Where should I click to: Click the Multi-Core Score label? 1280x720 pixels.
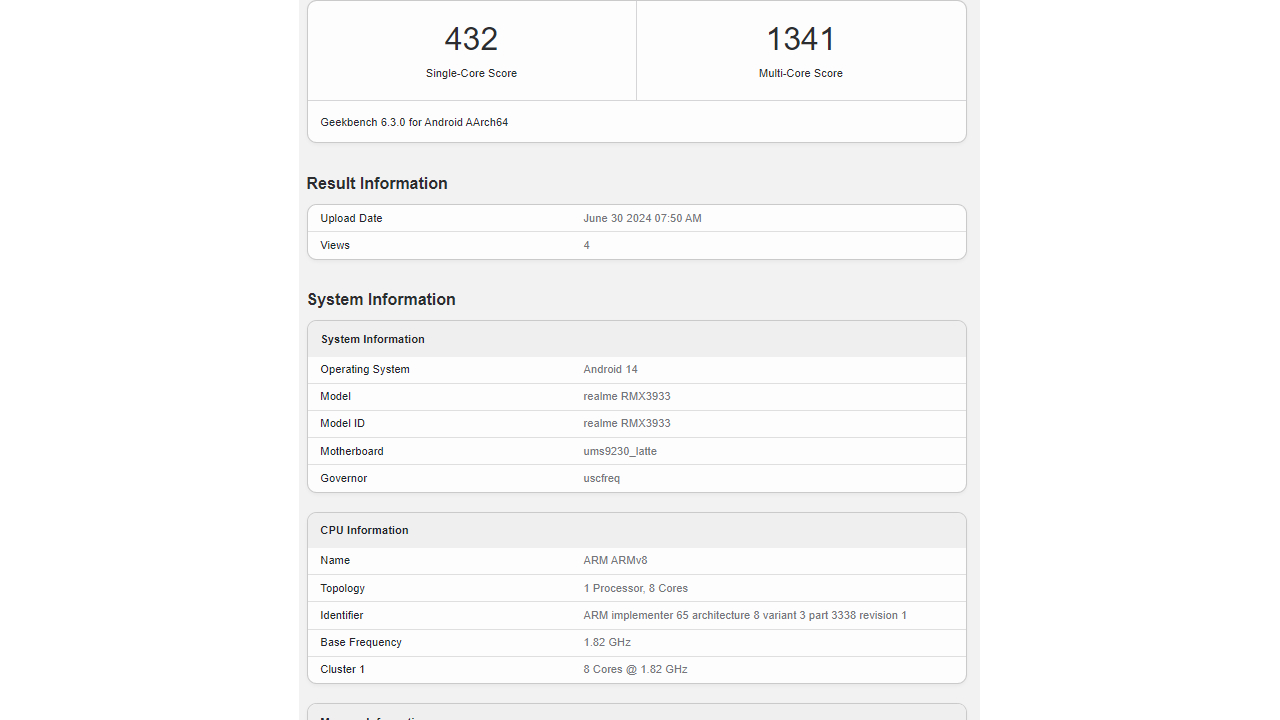pos(800,73)
